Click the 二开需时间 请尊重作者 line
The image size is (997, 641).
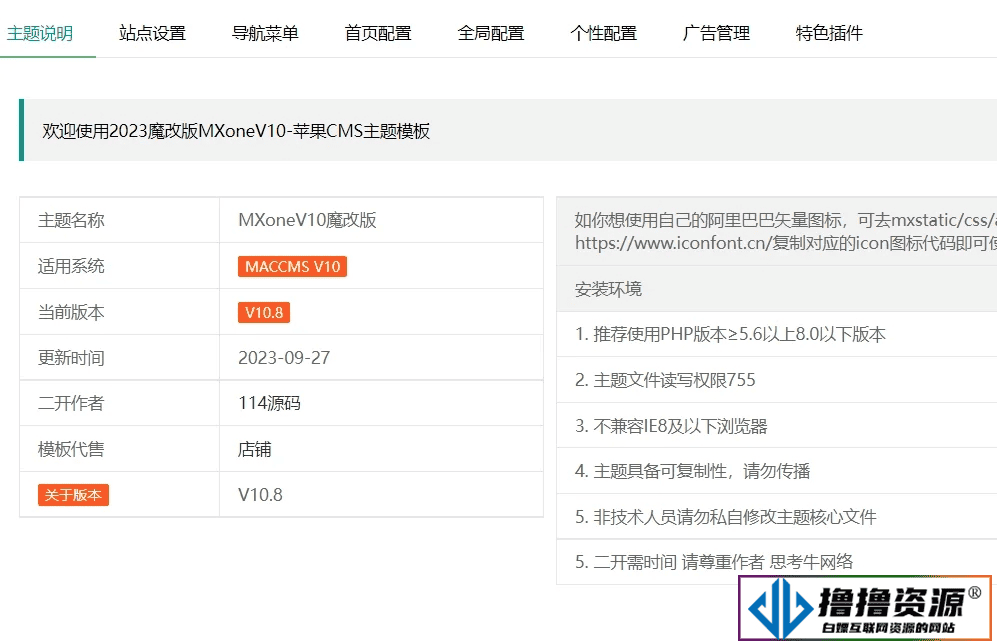point(714,562)
